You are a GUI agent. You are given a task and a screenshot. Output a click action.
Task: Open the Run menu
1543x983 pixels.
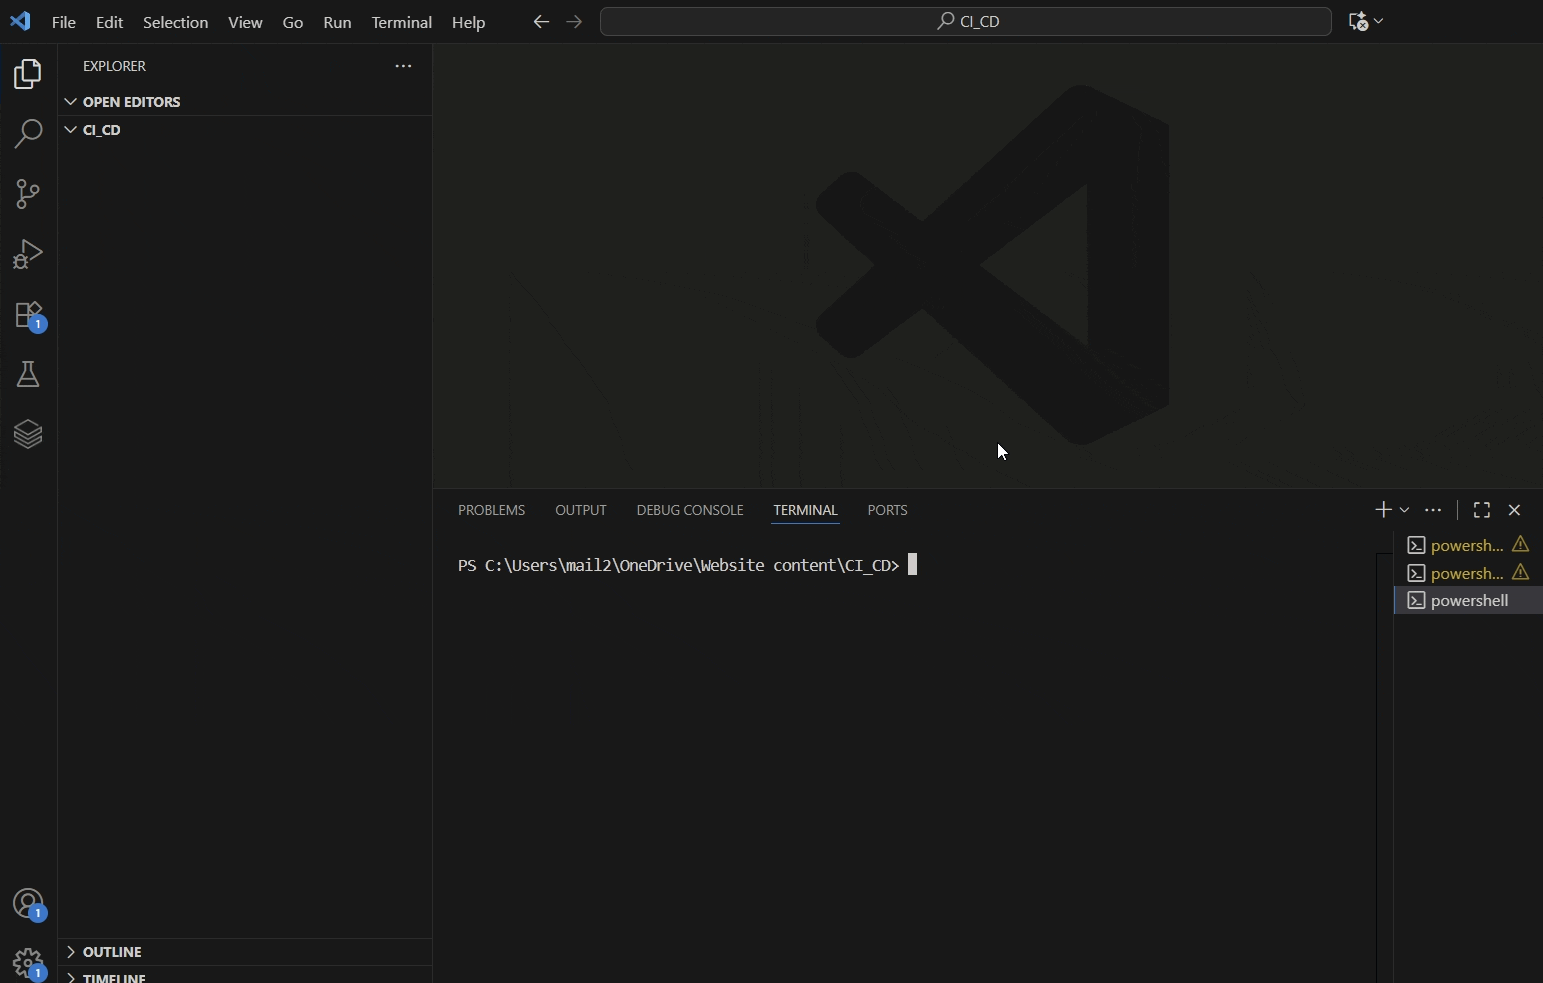(337, 22)
